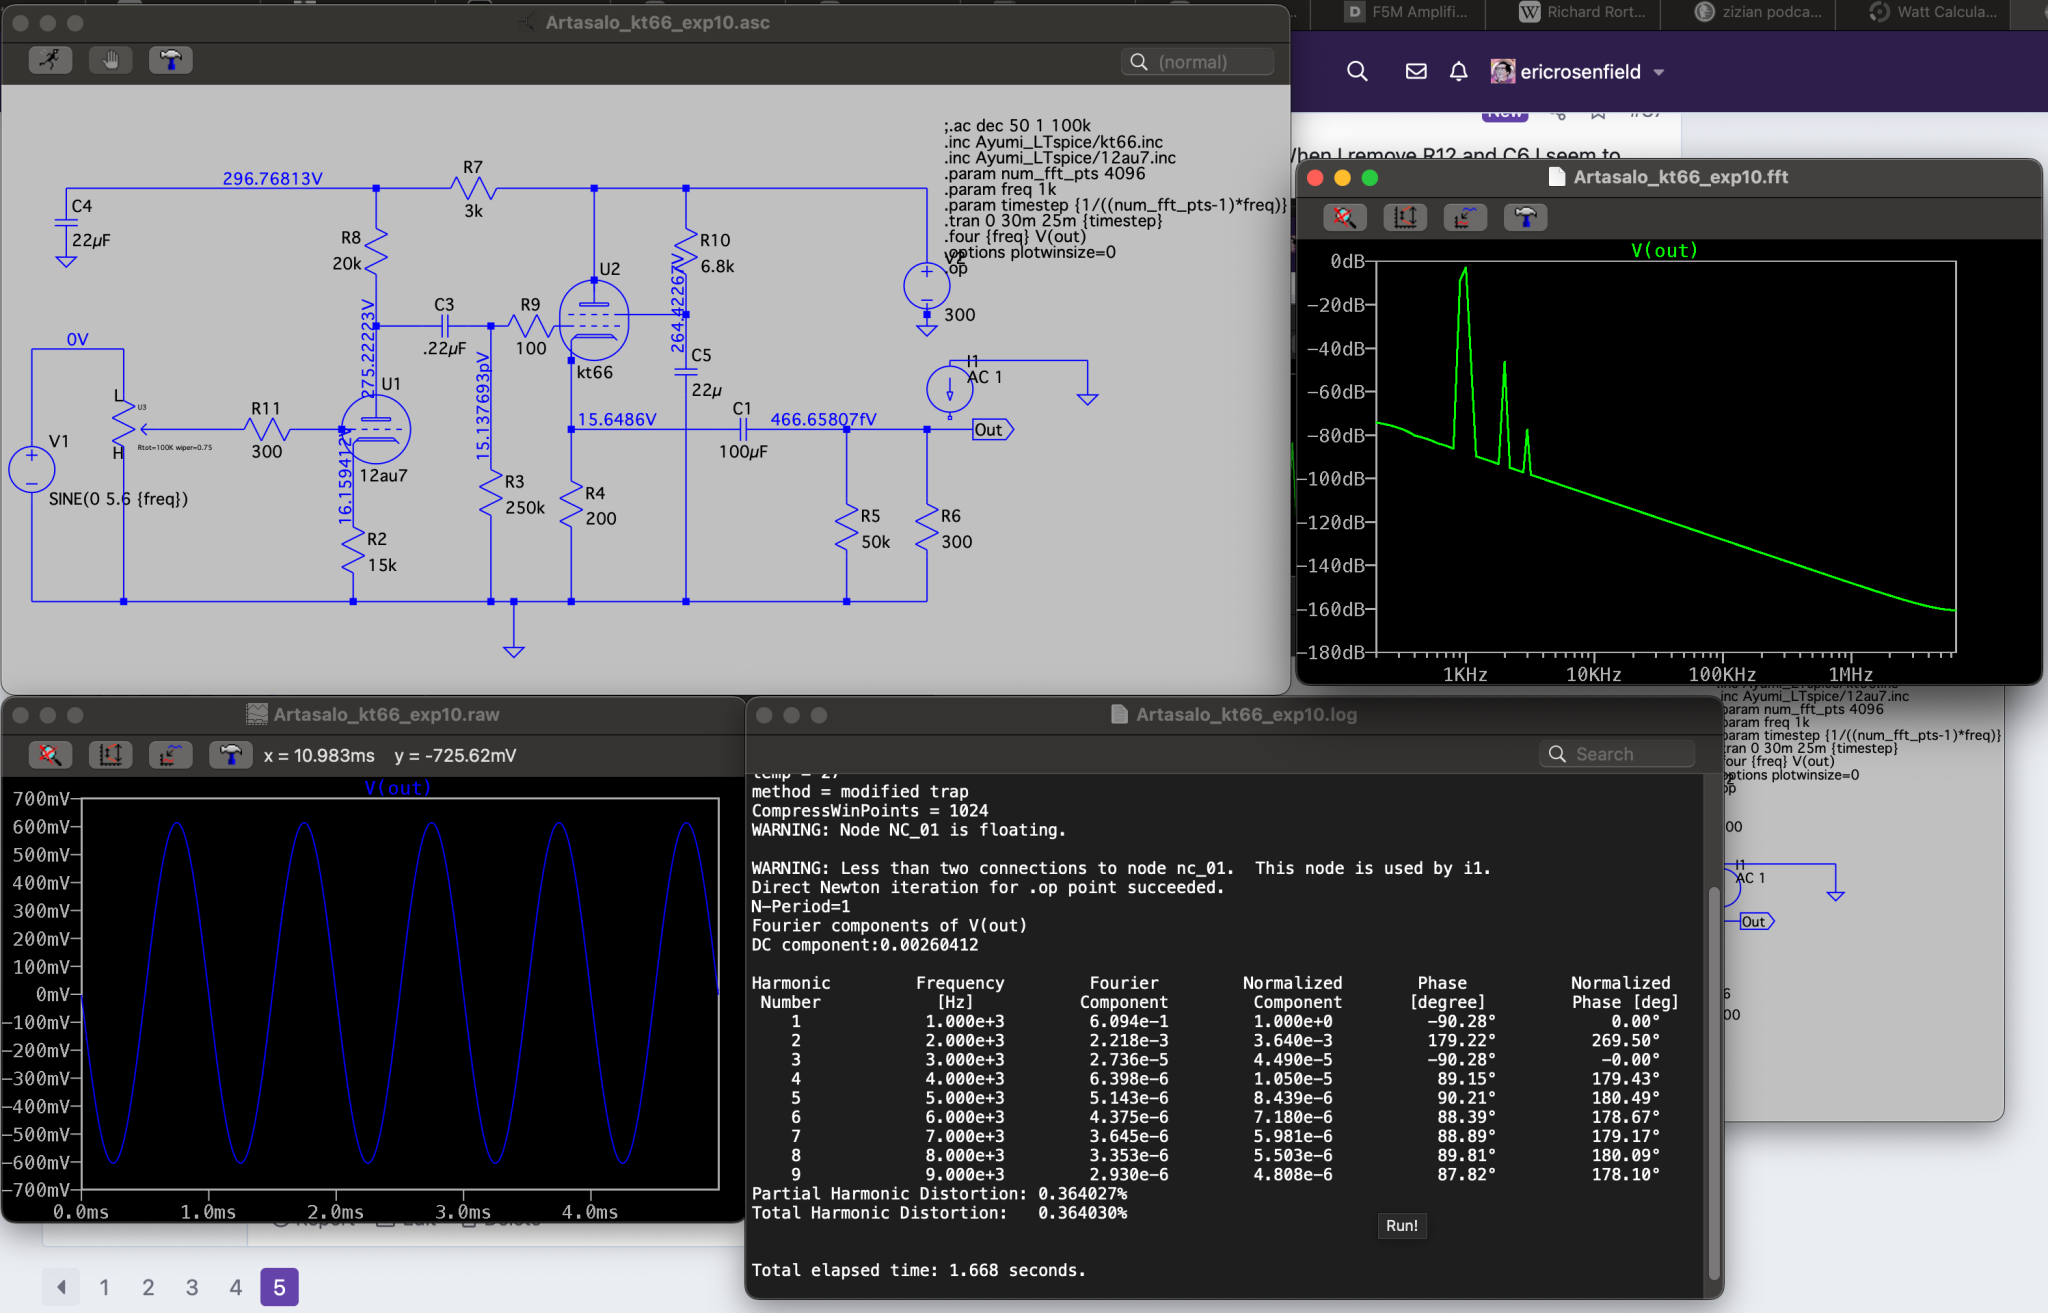Click the R6 300 ohm resistor
The image size is (2048, 1313).
(x=927, y=528)
